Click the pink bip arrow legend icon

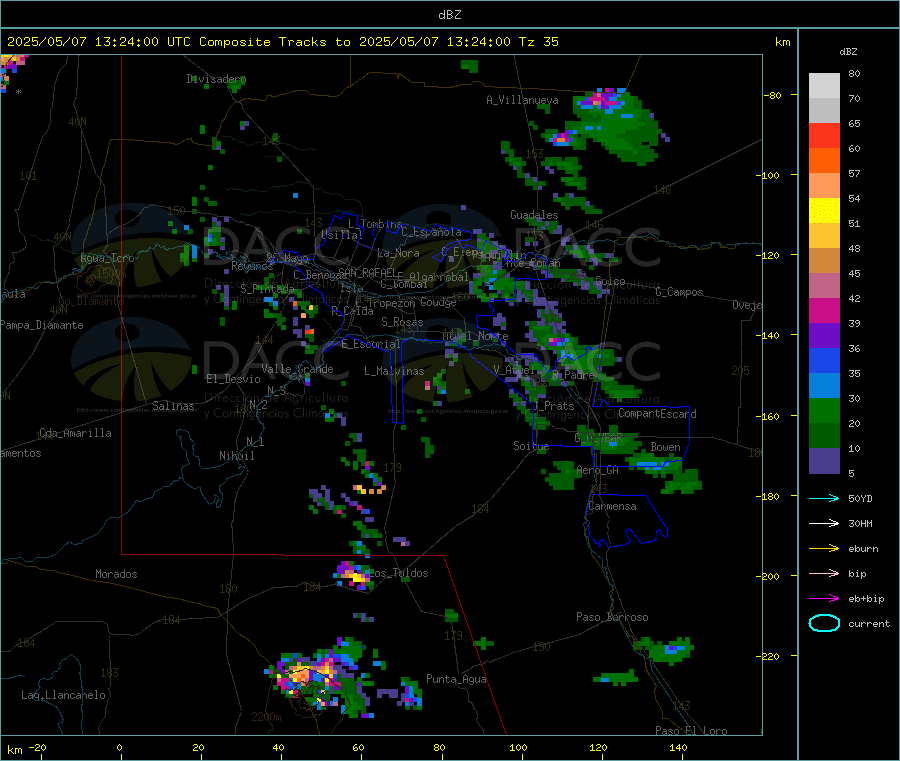(824, 573)
